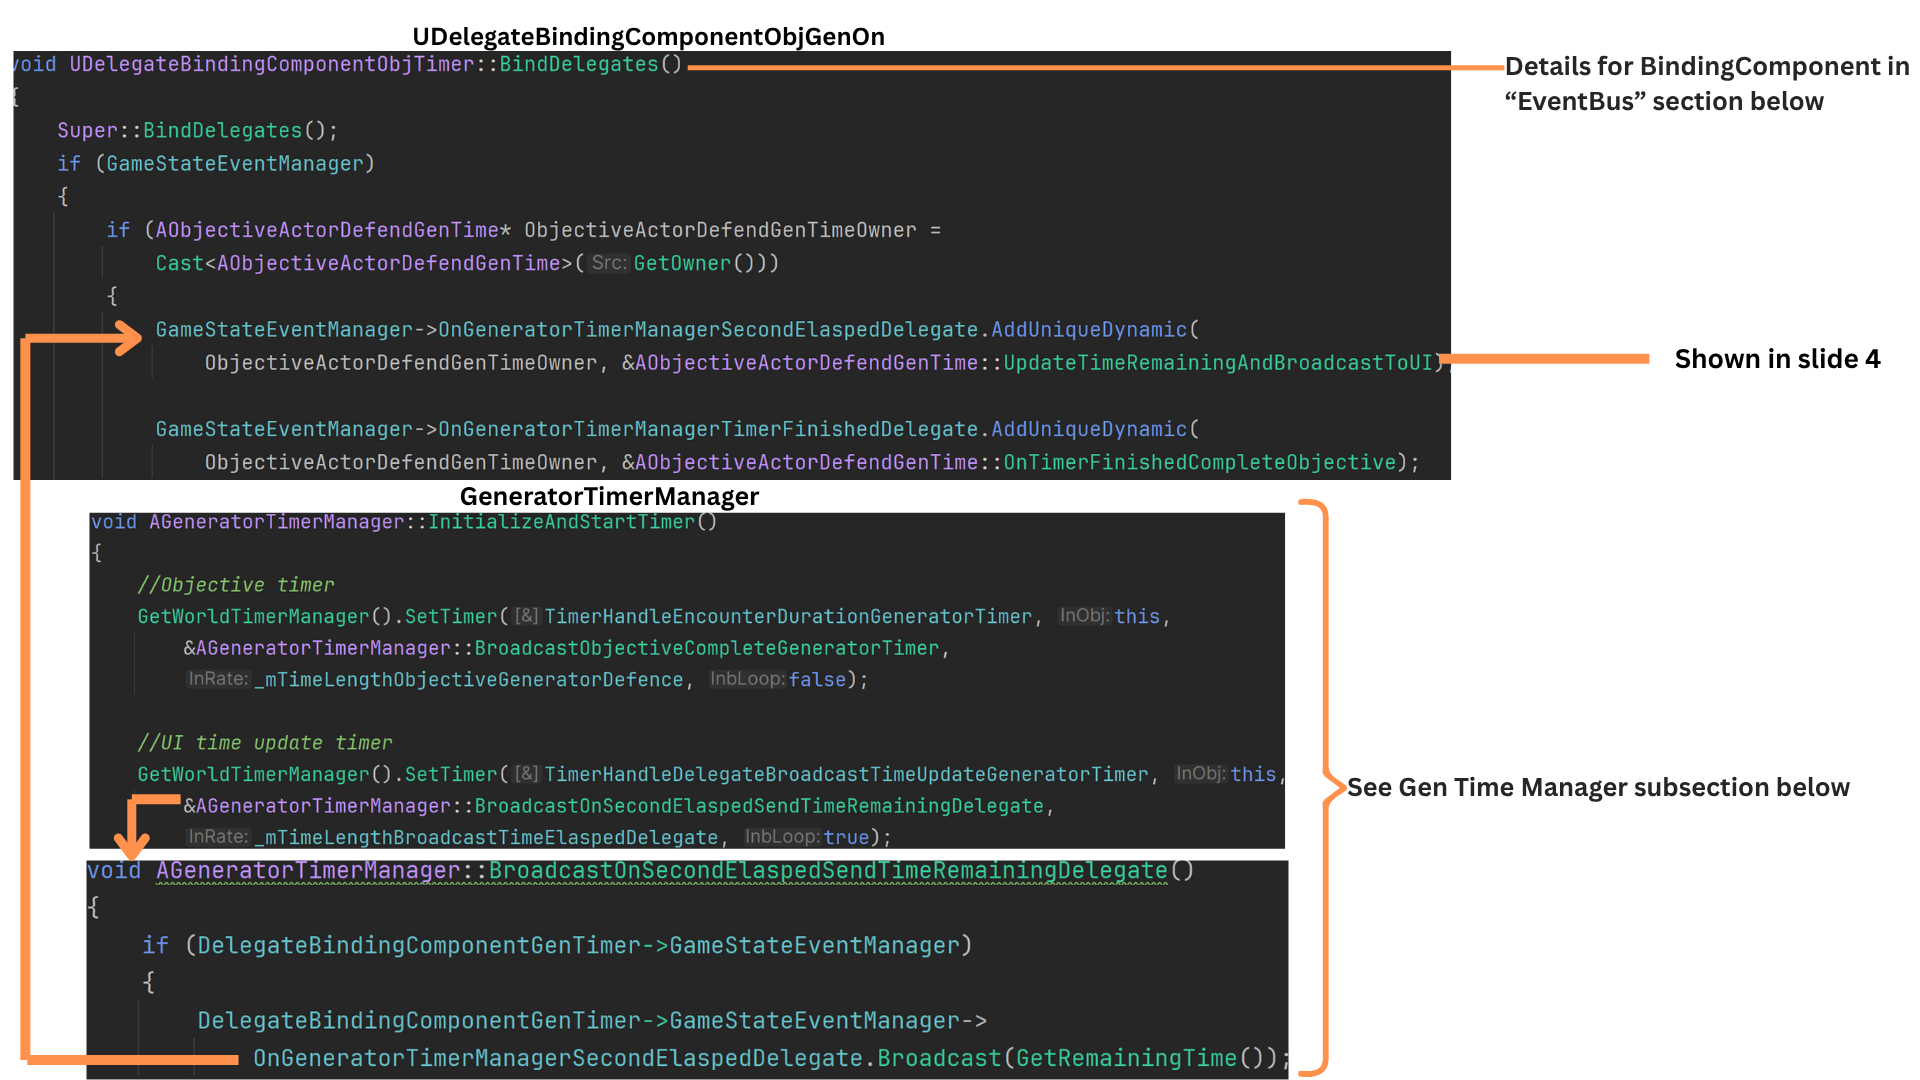Click the [&] hint before TimerHandleDelegateBroadcastTimeUpdateGeneratorTimer

[527, 774]
